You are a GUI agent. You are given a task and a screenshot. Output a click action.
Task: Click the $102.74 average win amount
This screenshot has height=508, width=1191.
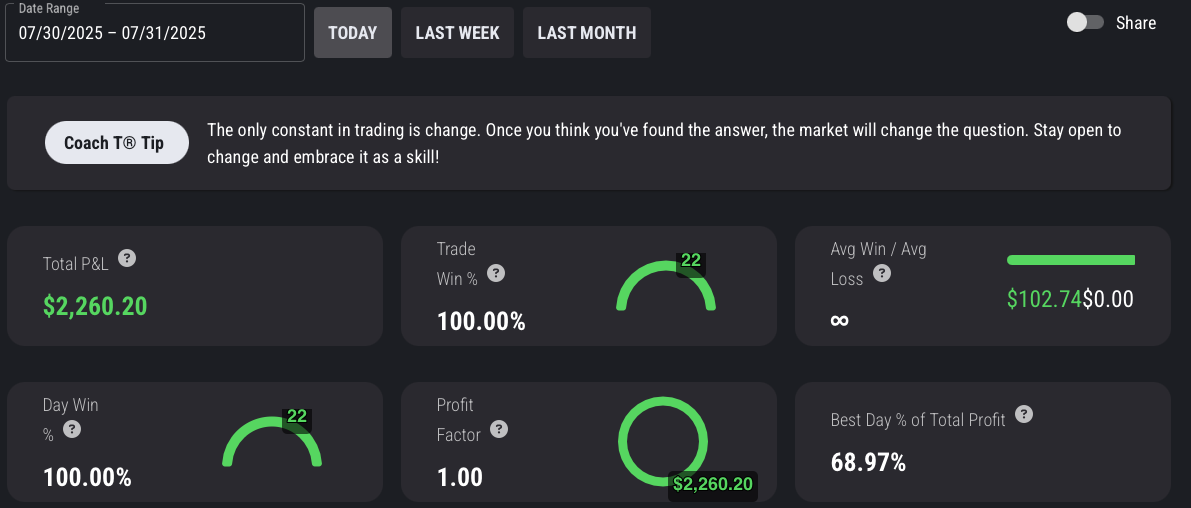[1044, 298]
